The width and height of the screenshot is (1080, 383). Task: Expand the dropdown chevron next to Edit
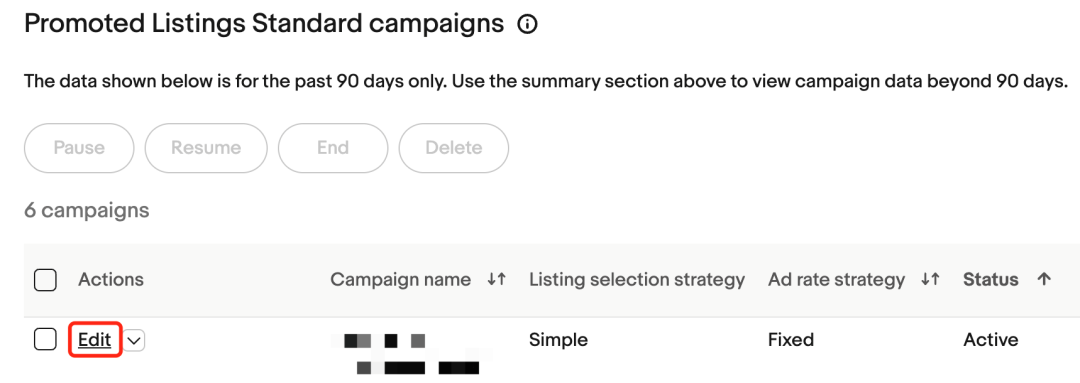(x=135, y=340)
